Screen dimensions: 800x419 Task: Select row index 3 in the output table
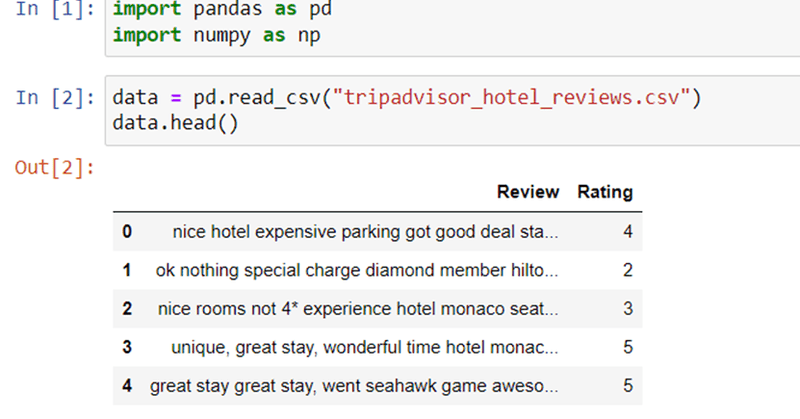point(127,347)
